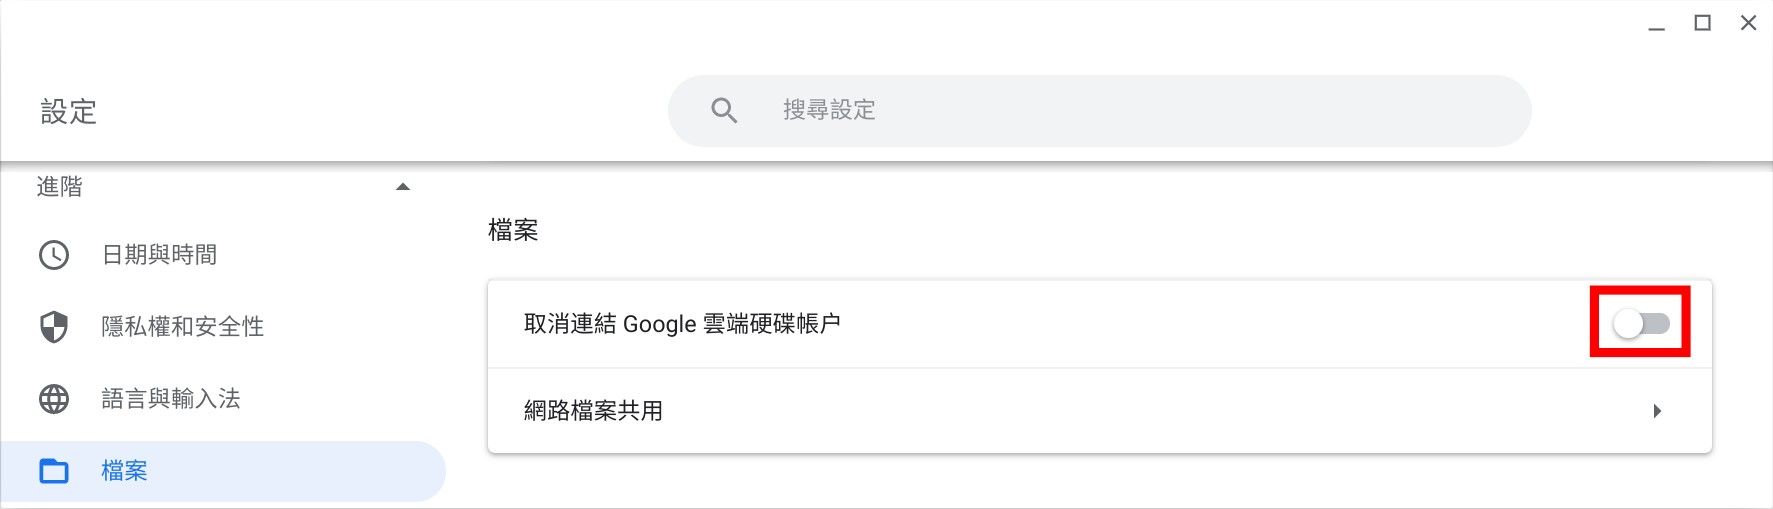Click the 設定 title in the header
The height and width of the screenshot is (509, 1773).
[69, 111]
